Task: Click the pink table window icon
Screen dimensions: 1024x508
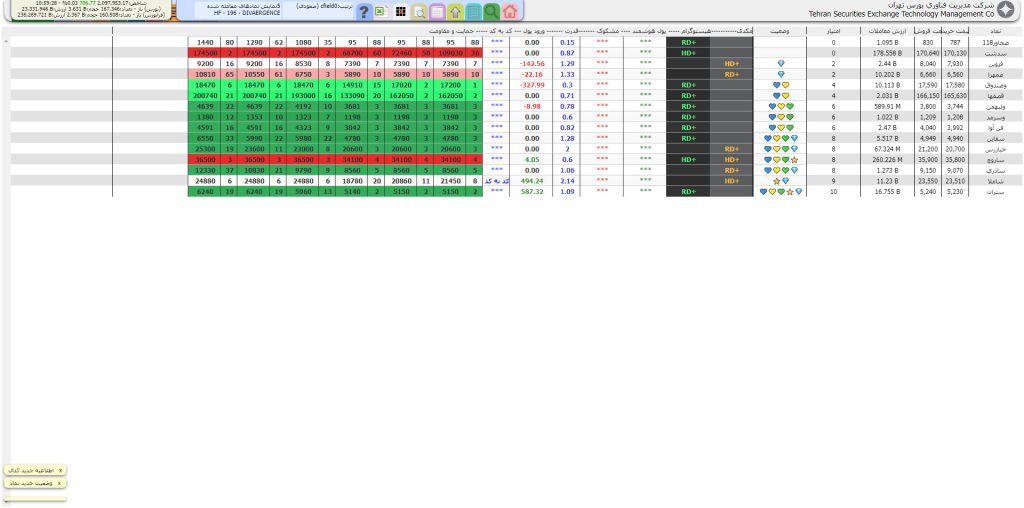Action: [437, 11]
